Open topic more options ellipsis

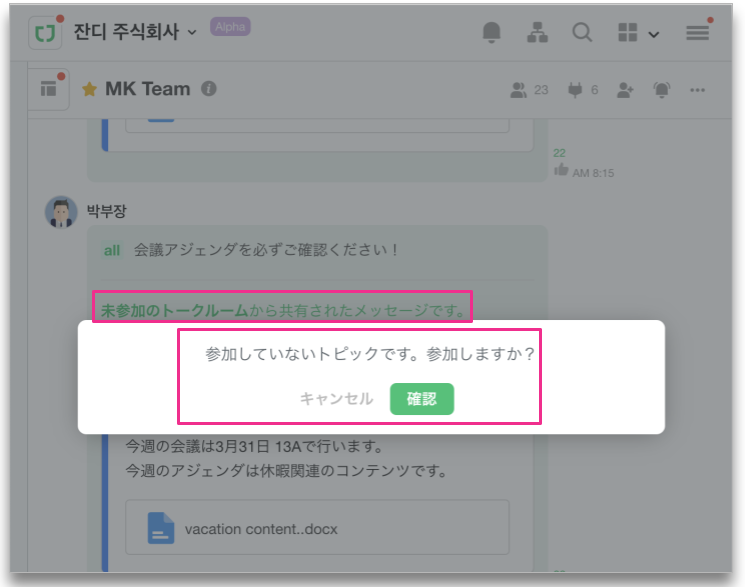(x=697, y=90)
